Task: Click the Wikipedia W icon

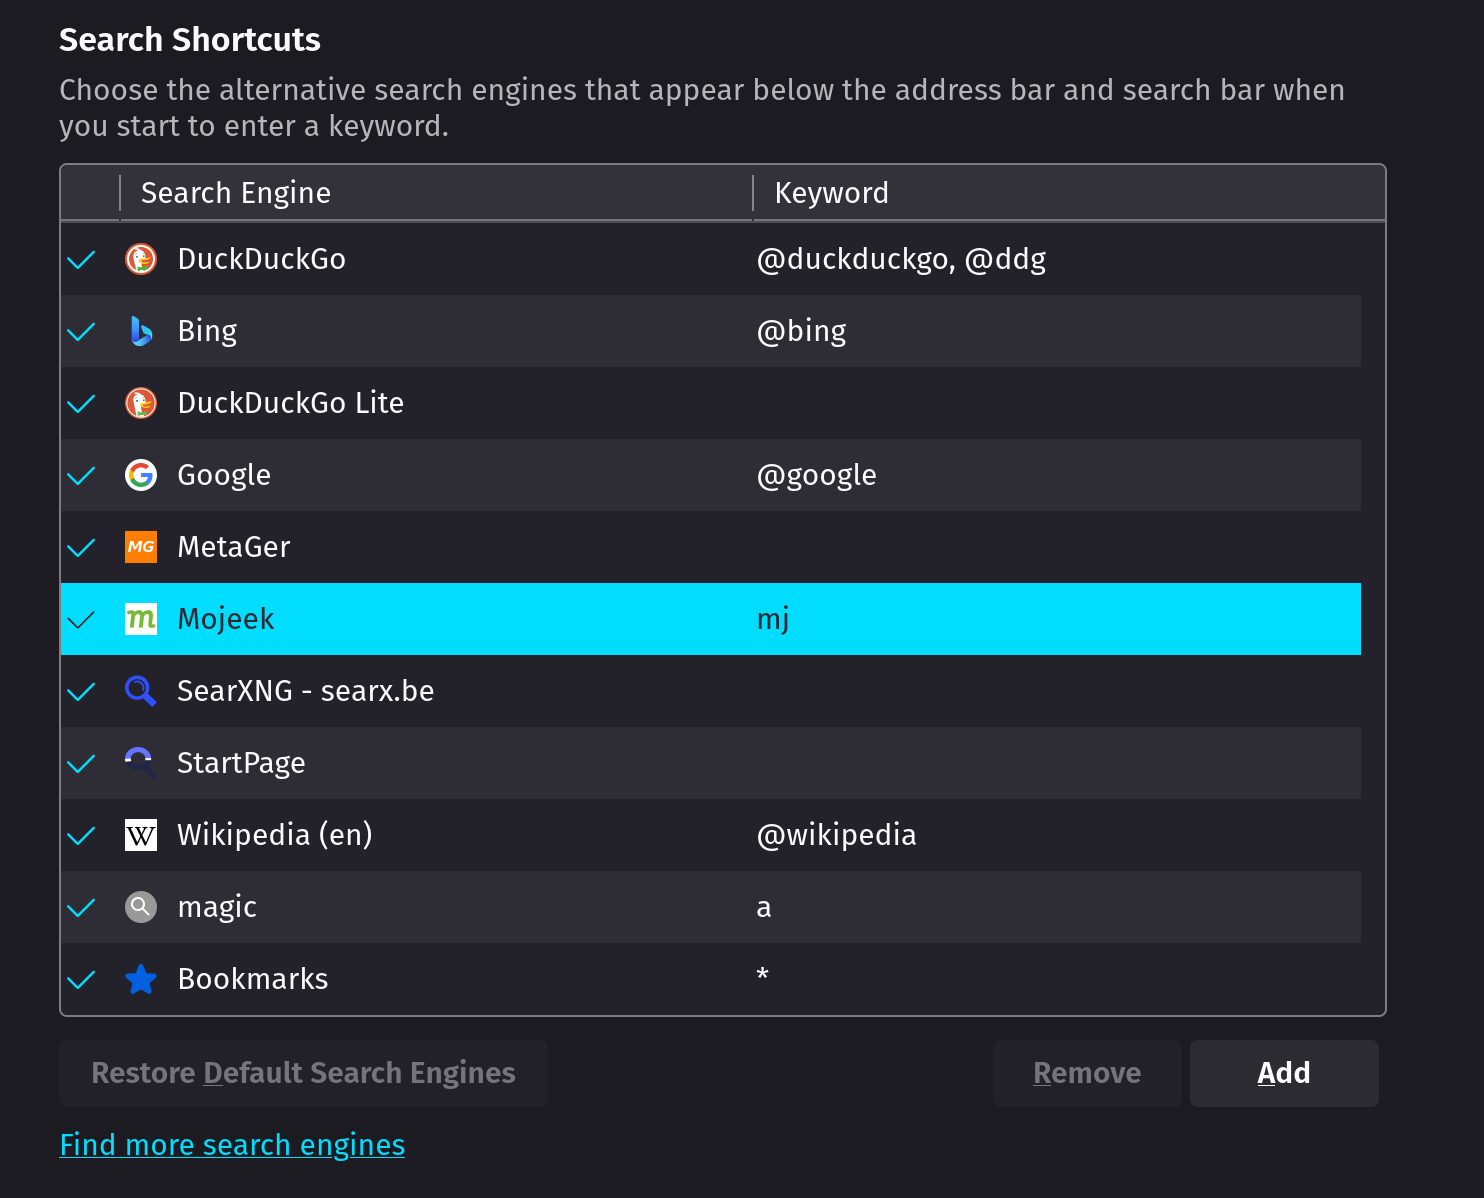Action: coord(141,835)
